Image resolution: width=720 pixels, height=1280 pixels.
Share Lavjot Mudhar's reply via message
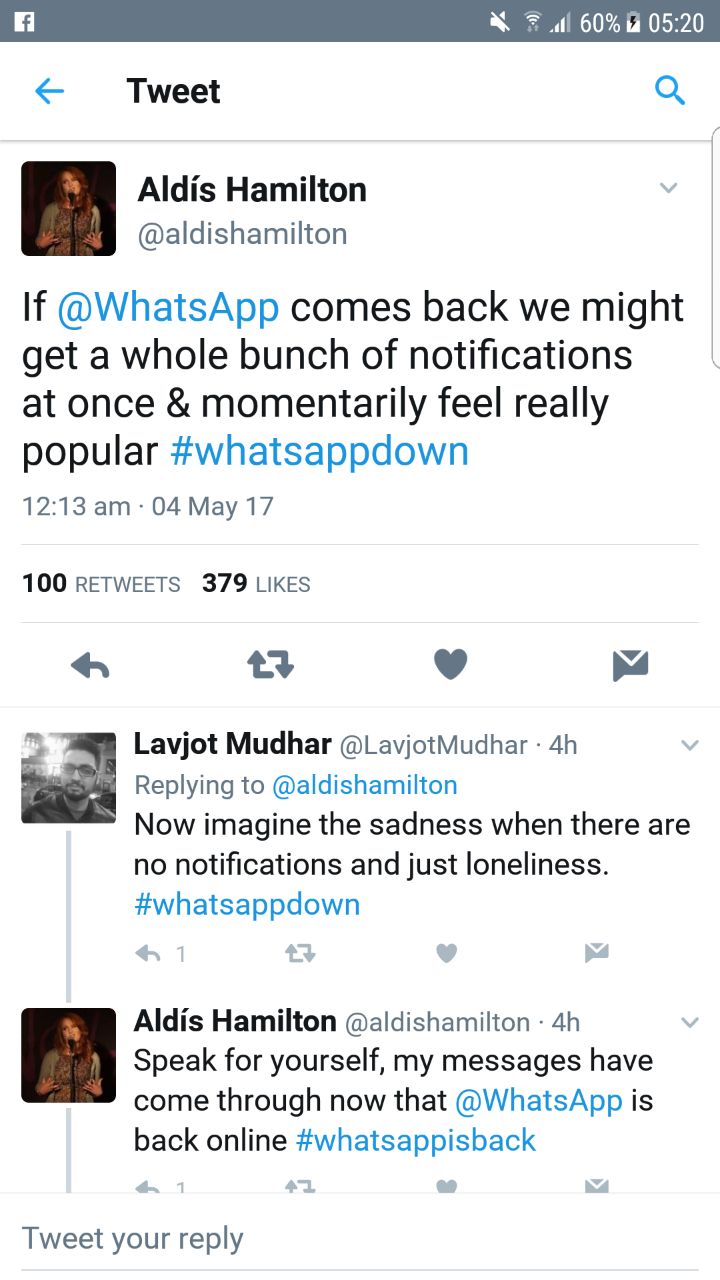(597, 953)
